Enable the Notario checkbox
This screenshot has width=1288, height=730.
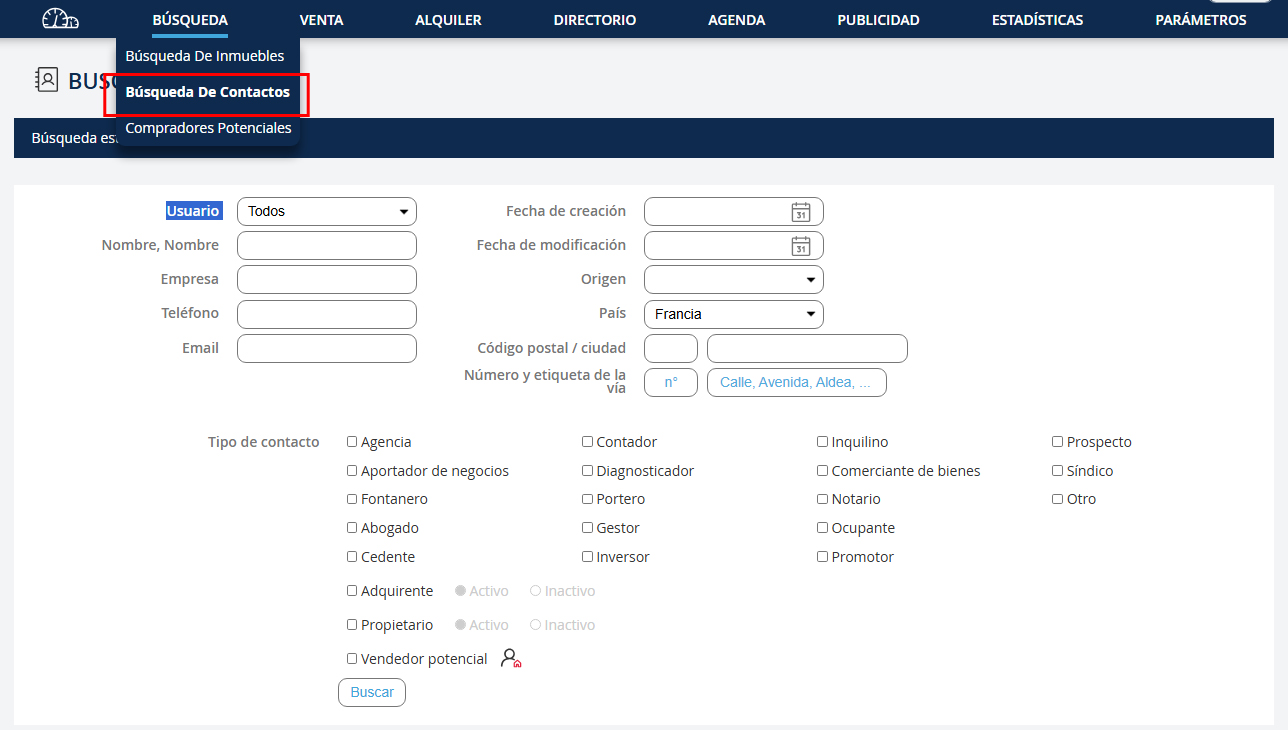click(822, 499)
